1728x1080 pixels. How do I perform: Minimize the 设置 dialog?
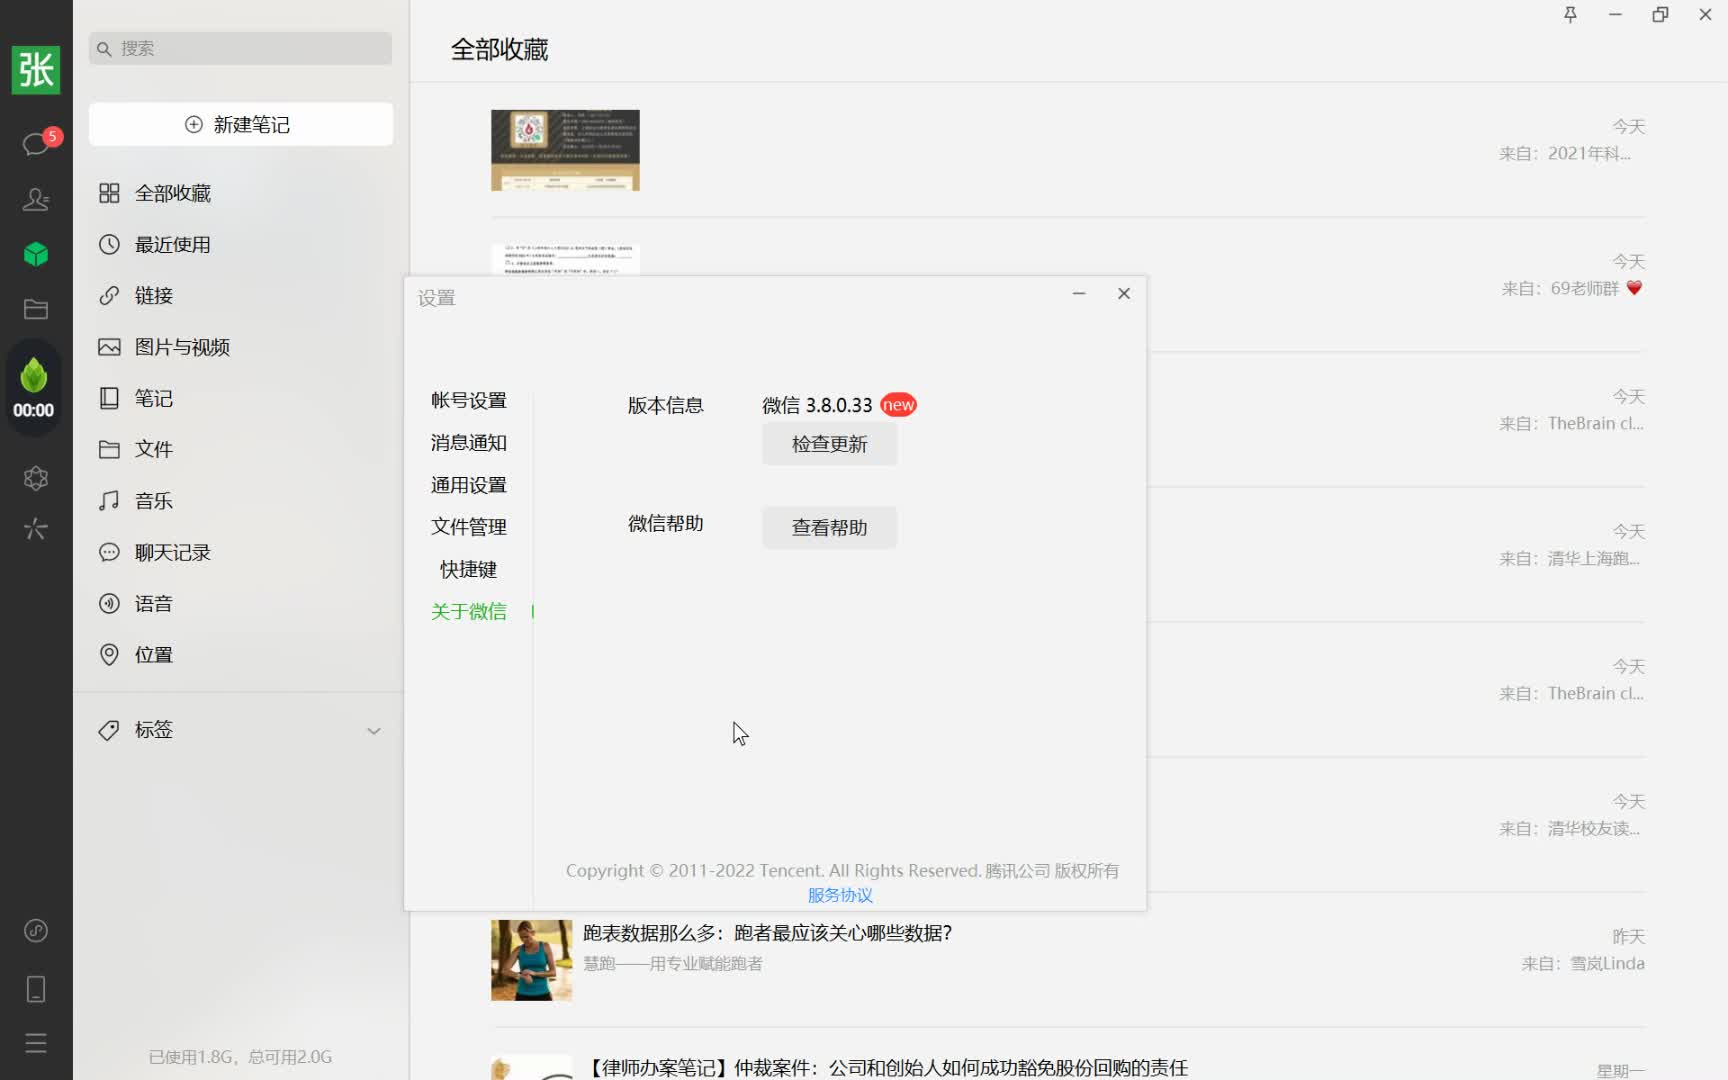click(1079, 293)
